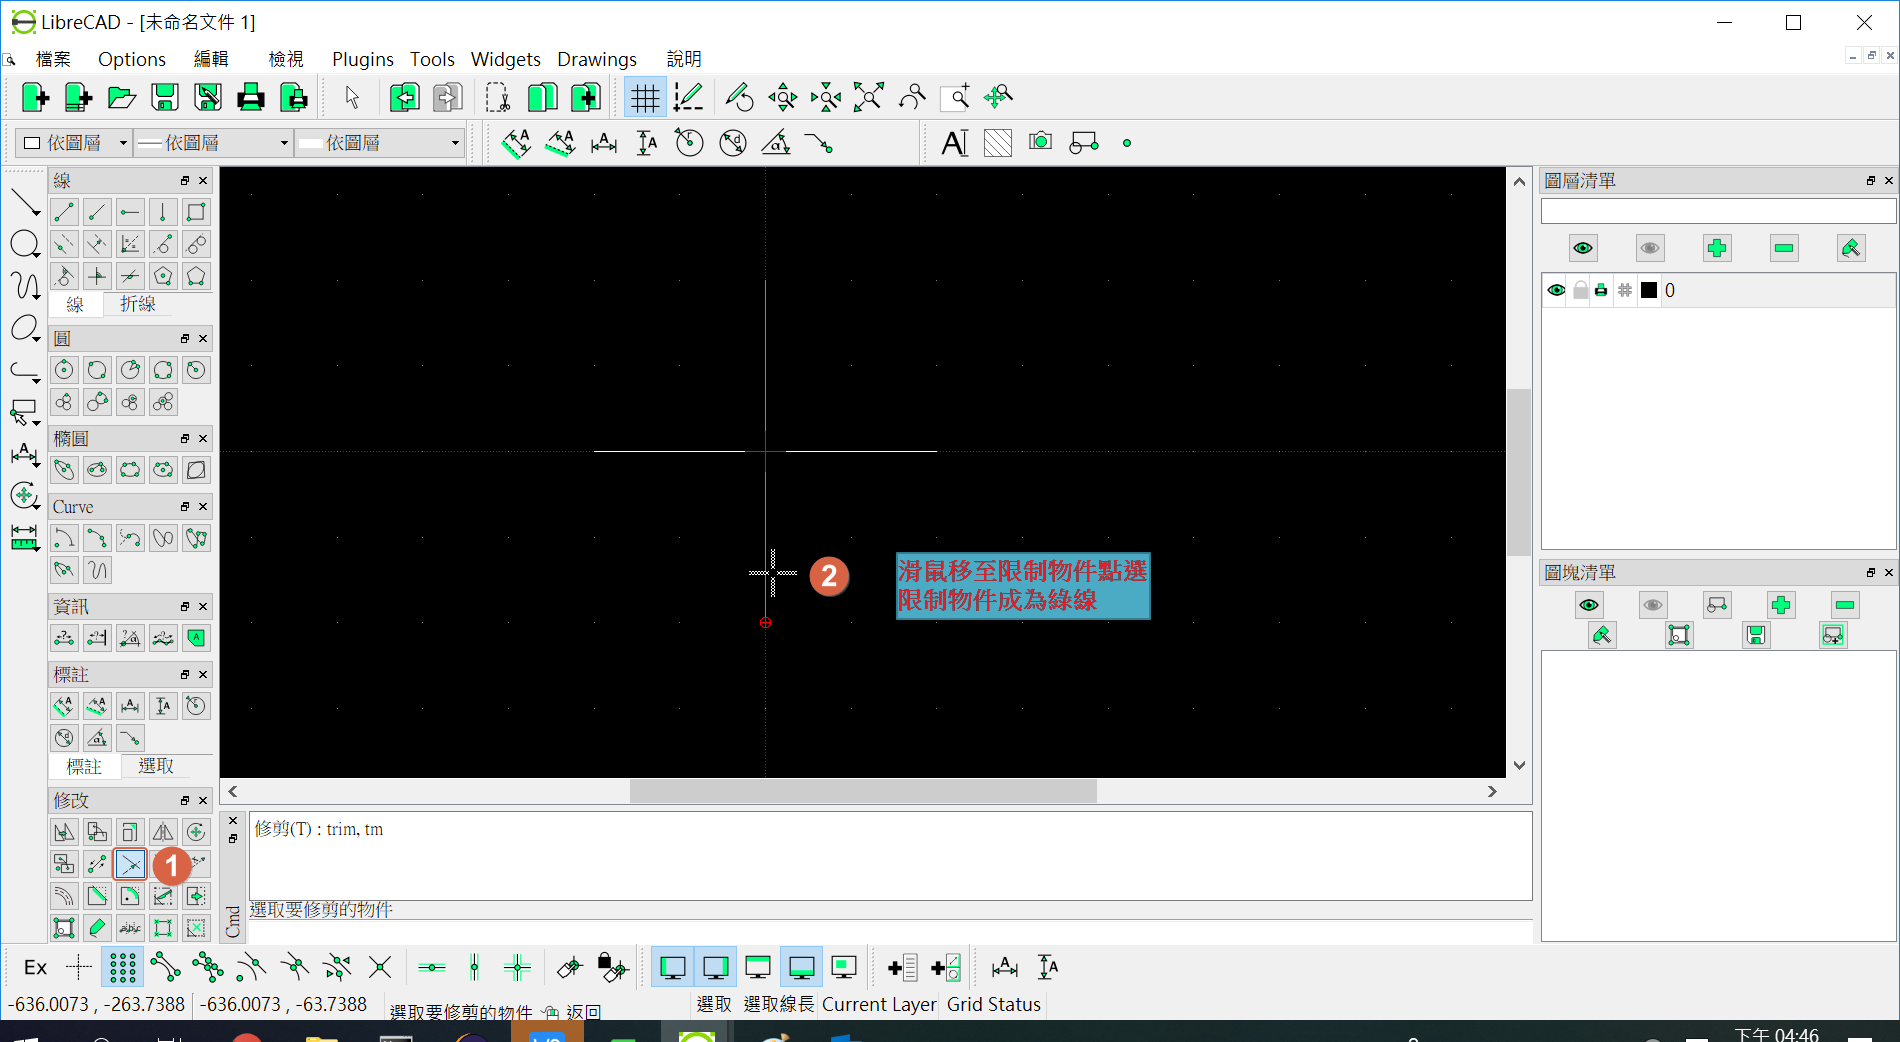Image resolution: width=1900 pixels, height=1042 pixels.
Task: Hide all layers with greyed eye button
Action: pos(1650,248)
